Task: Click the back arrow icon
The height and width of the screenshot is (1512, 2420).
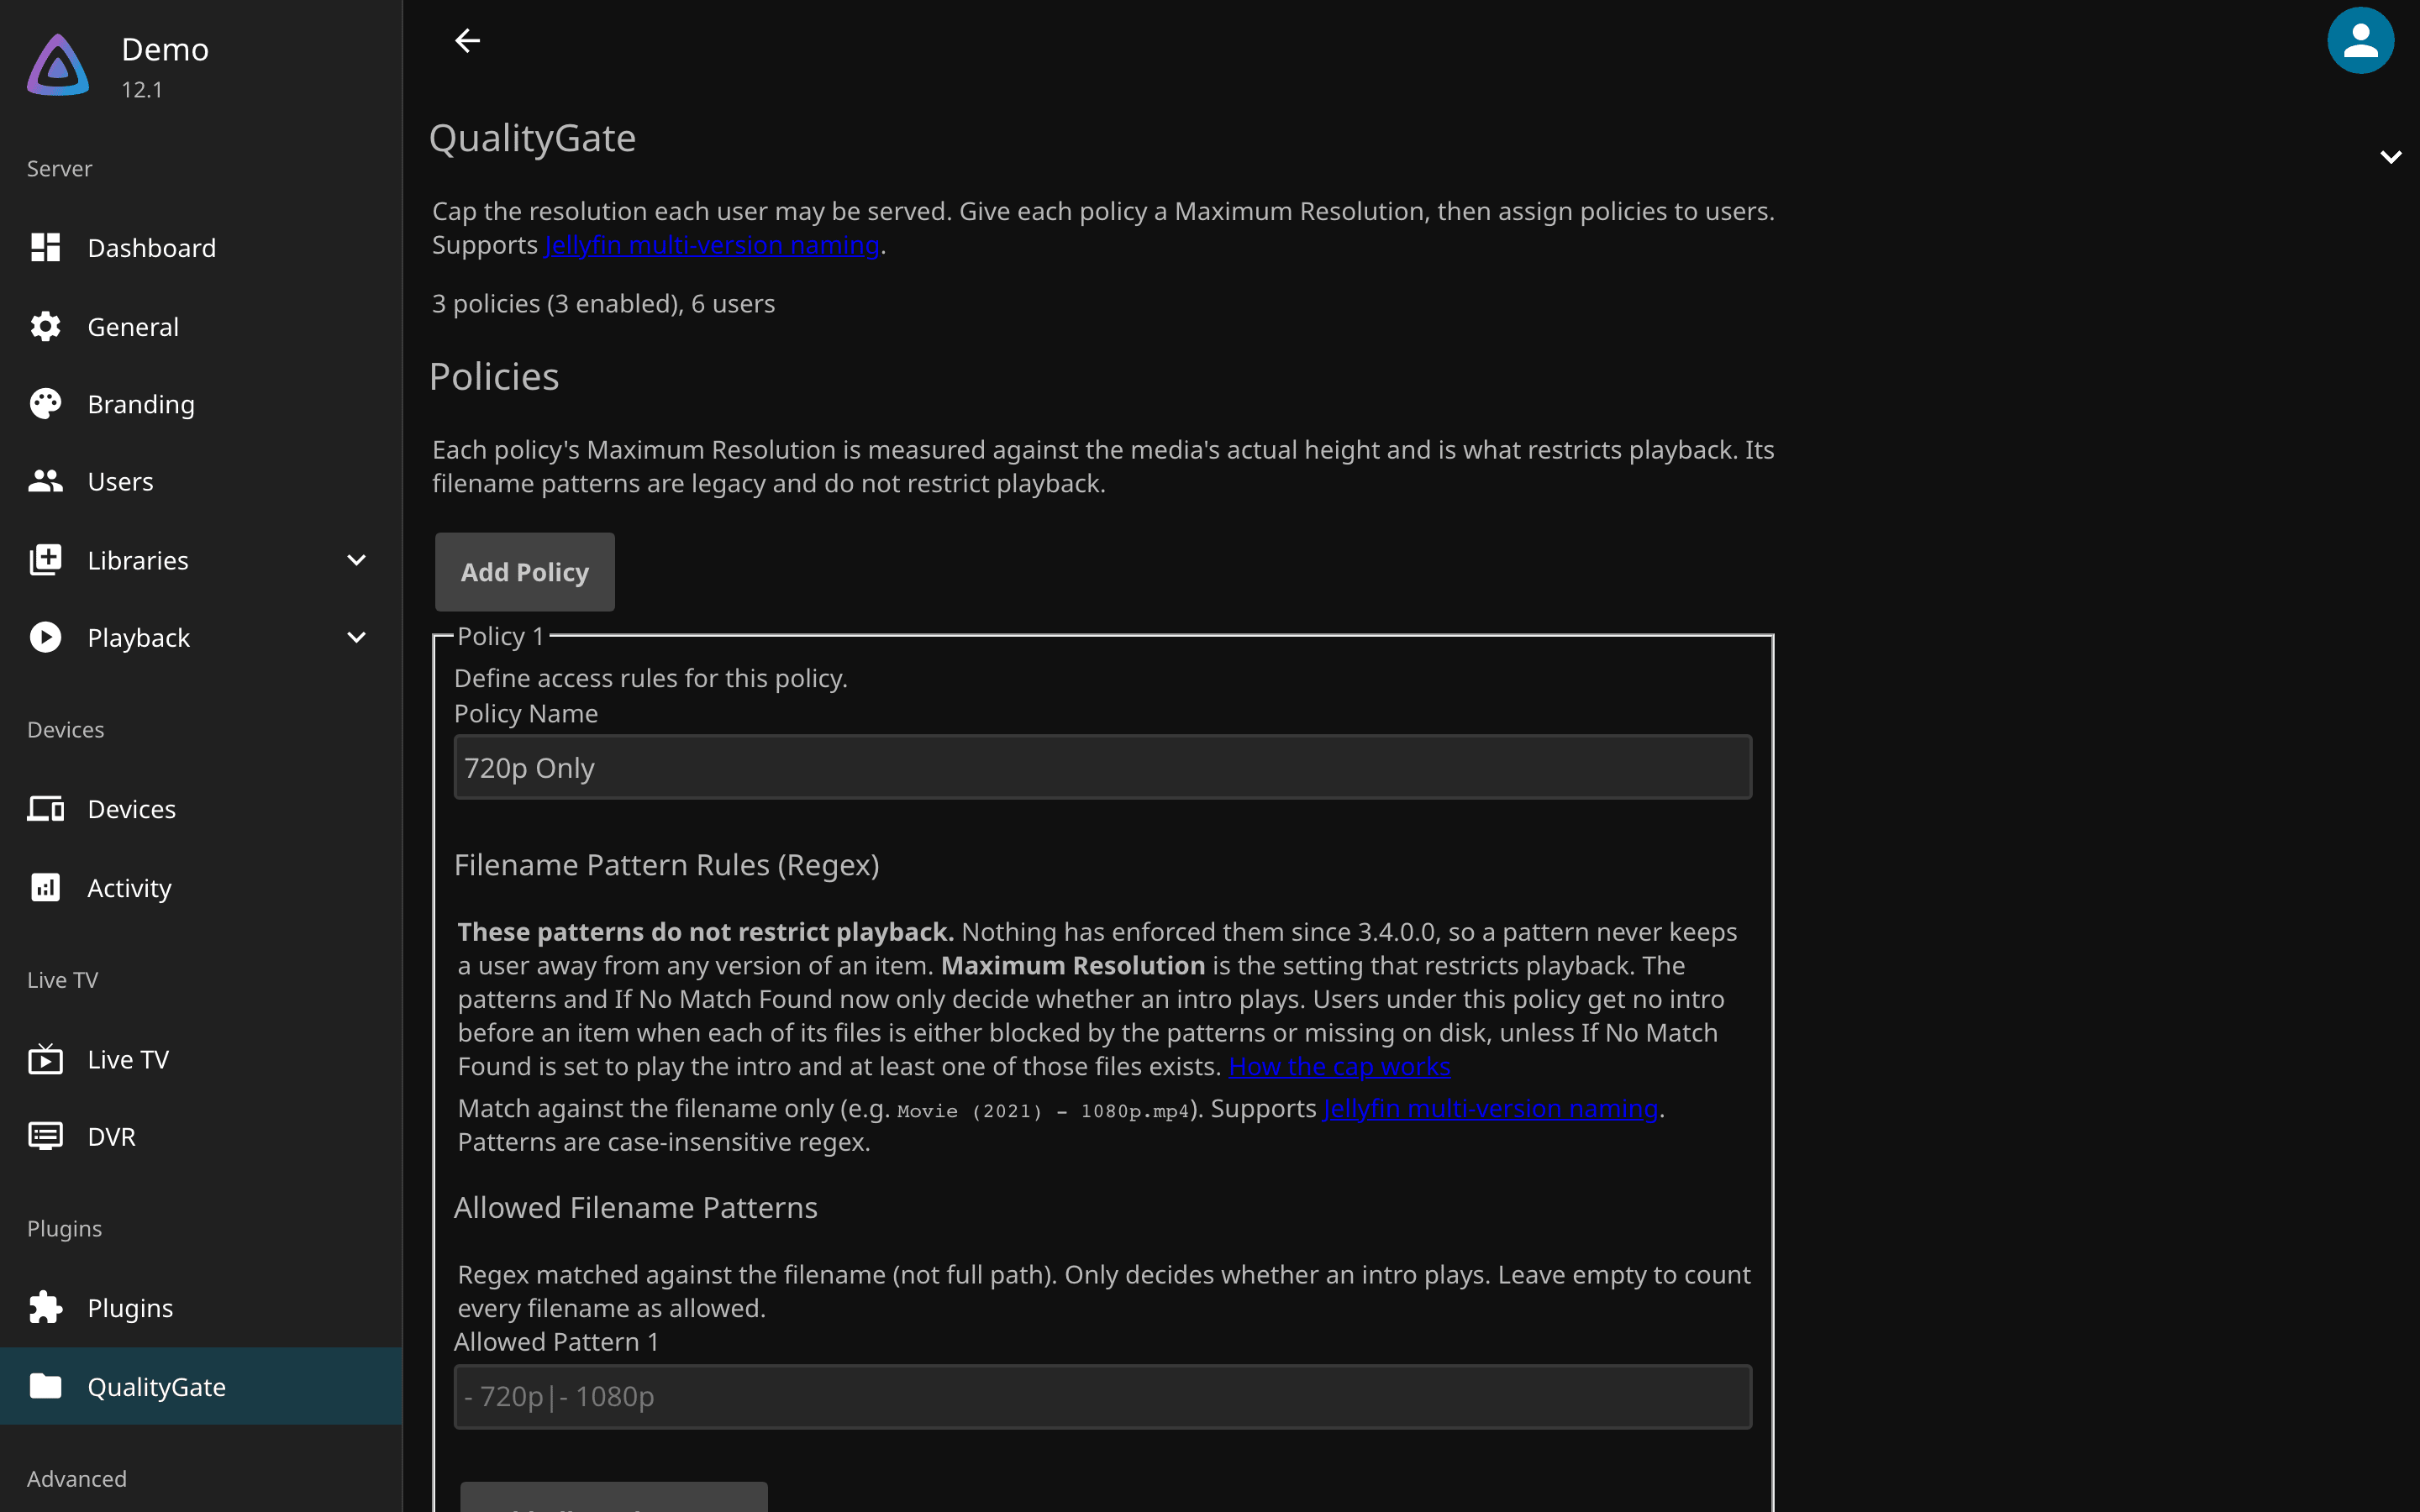Action: pyautogui.click(x=467, y=41)
